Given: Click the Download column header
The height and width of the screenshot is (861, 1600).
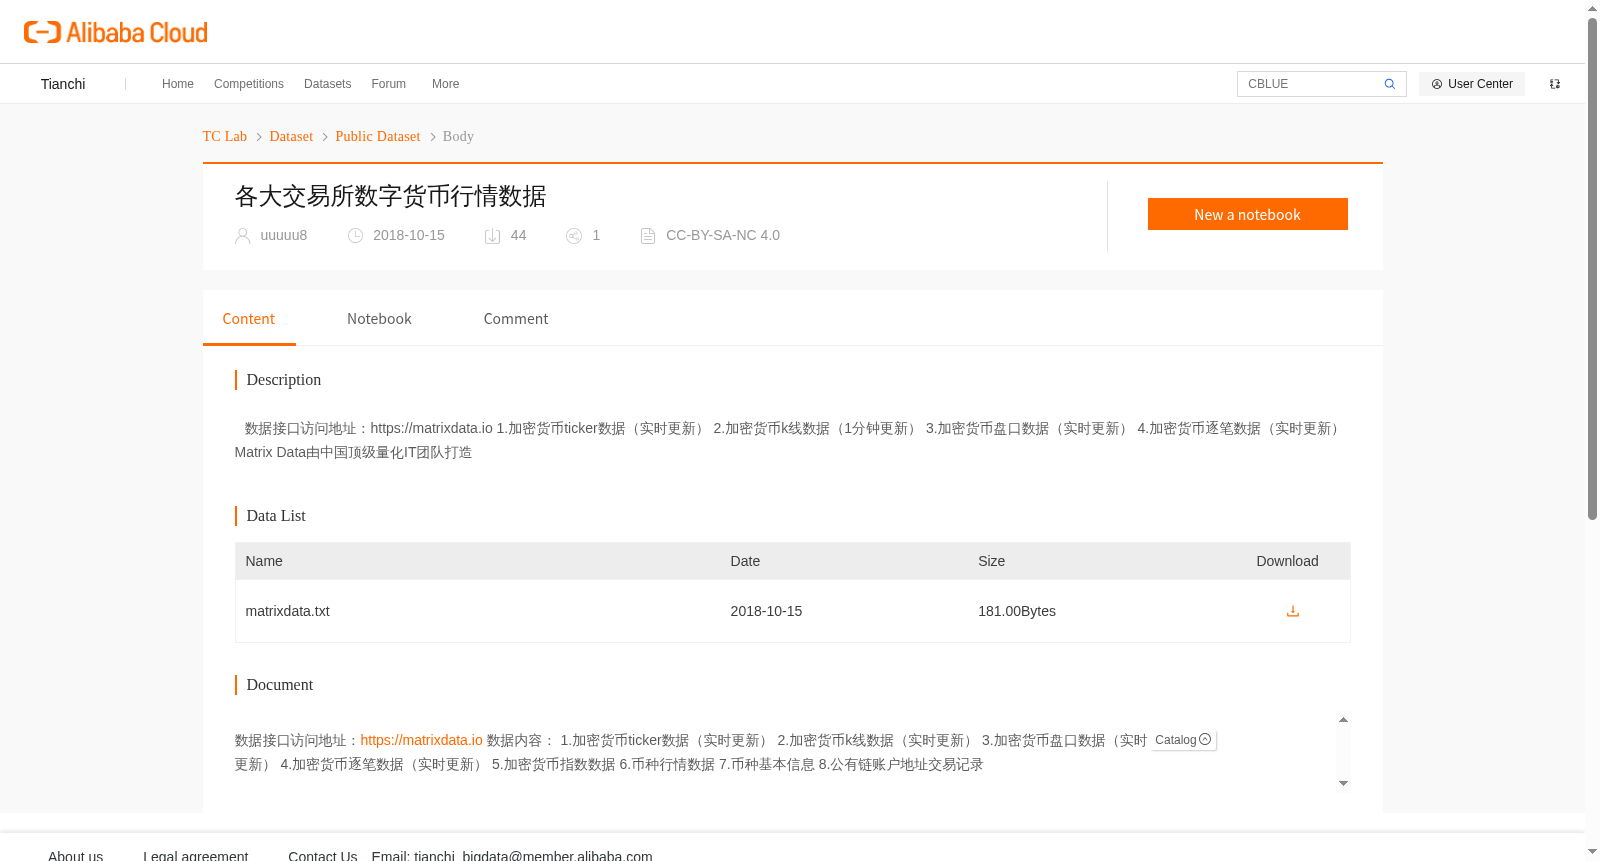Looking at the screenshot, I should pos(1287,561).
